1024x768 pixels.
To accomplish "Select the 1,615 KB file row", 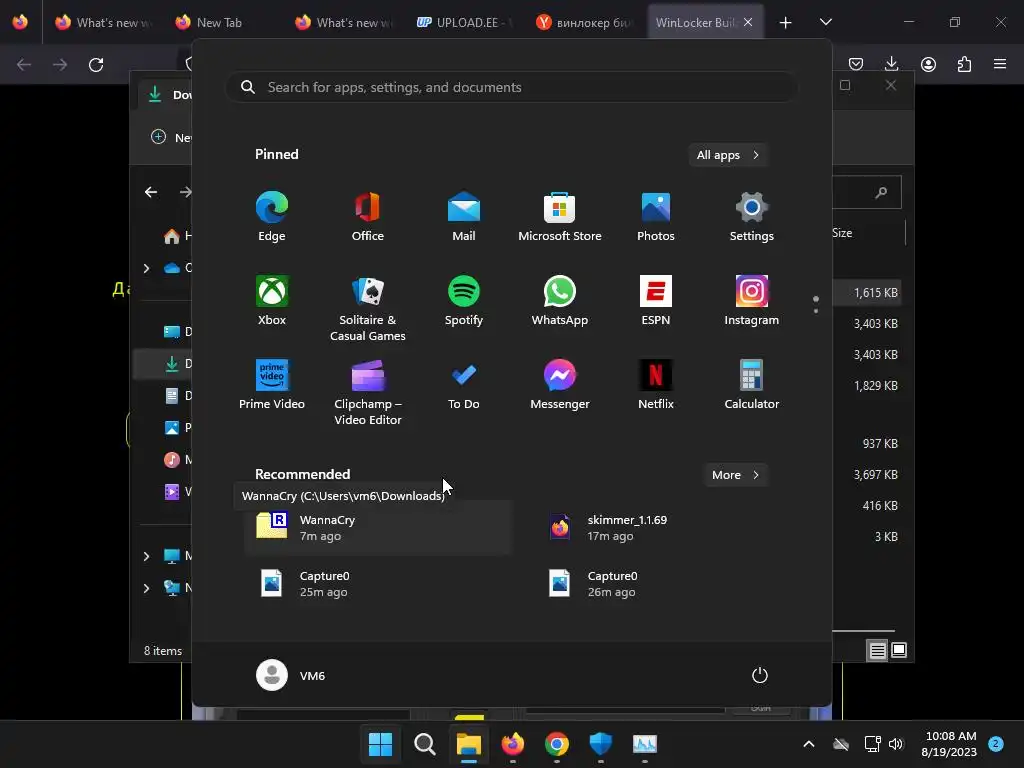I will [866, 293].
